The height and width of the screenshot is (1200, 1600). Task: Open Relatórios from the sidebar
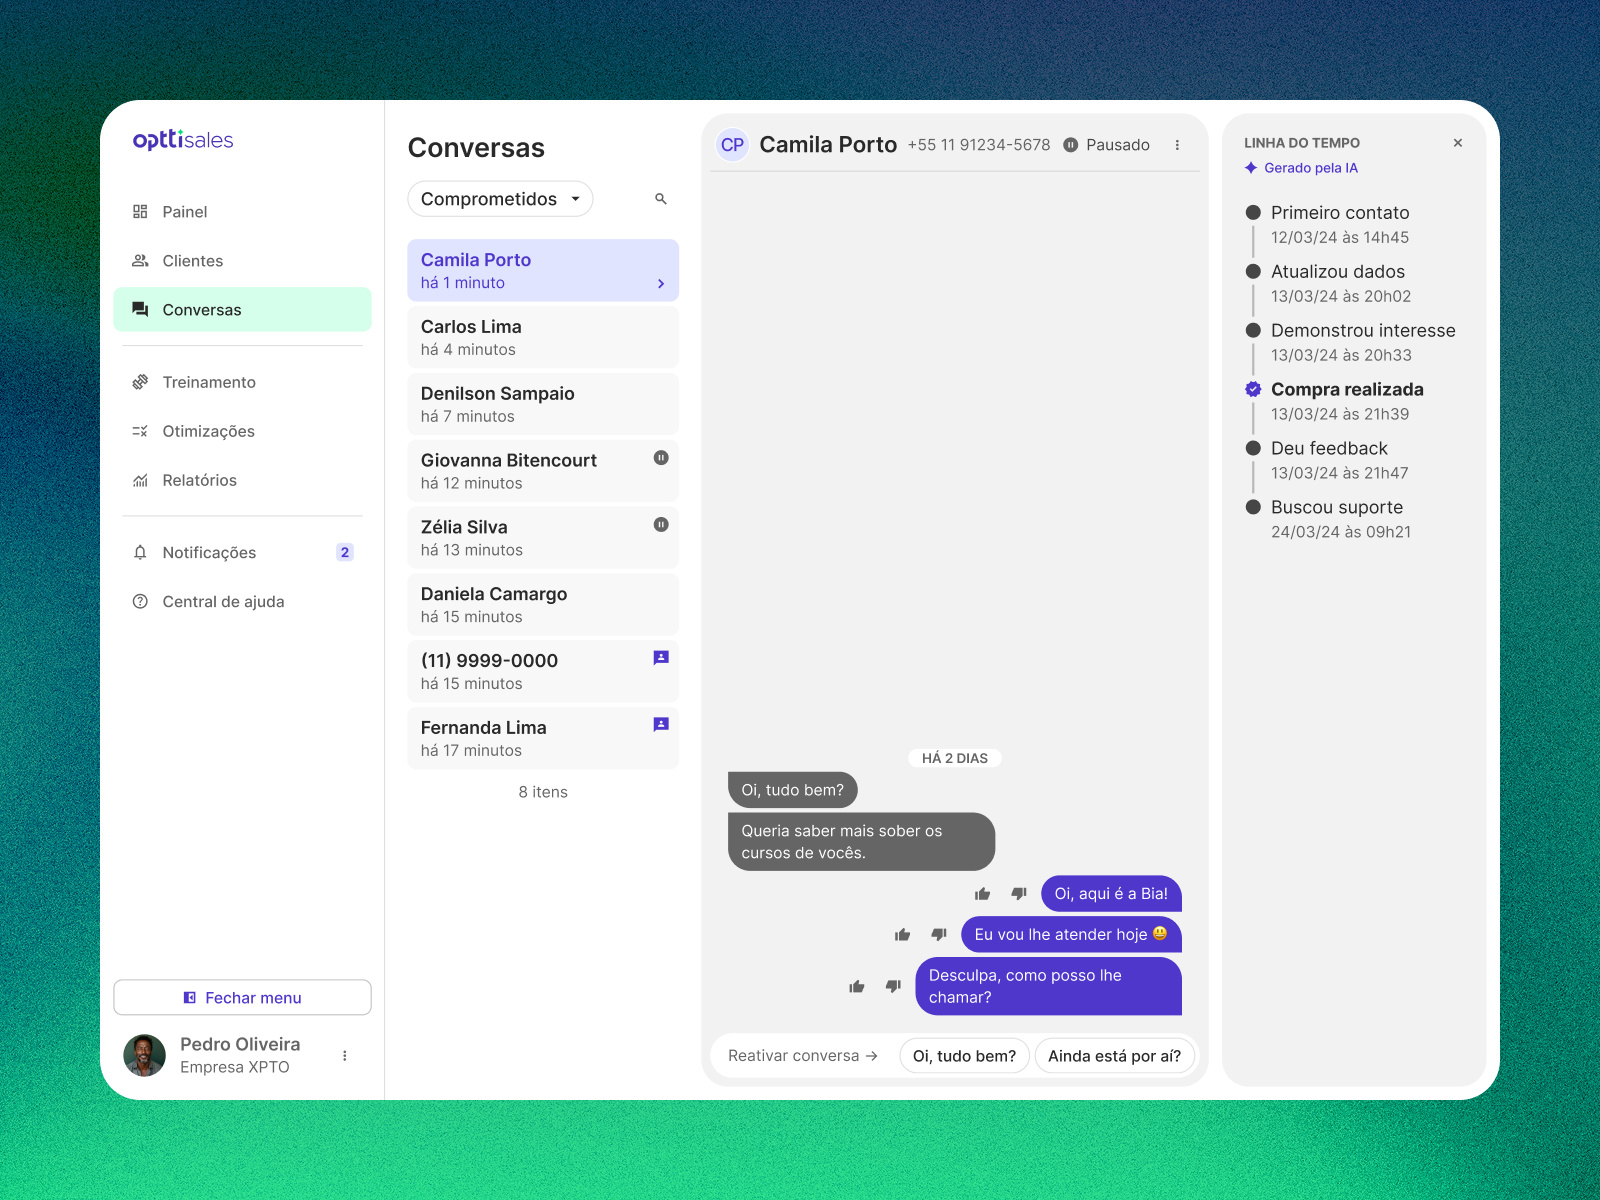[199, 481]
